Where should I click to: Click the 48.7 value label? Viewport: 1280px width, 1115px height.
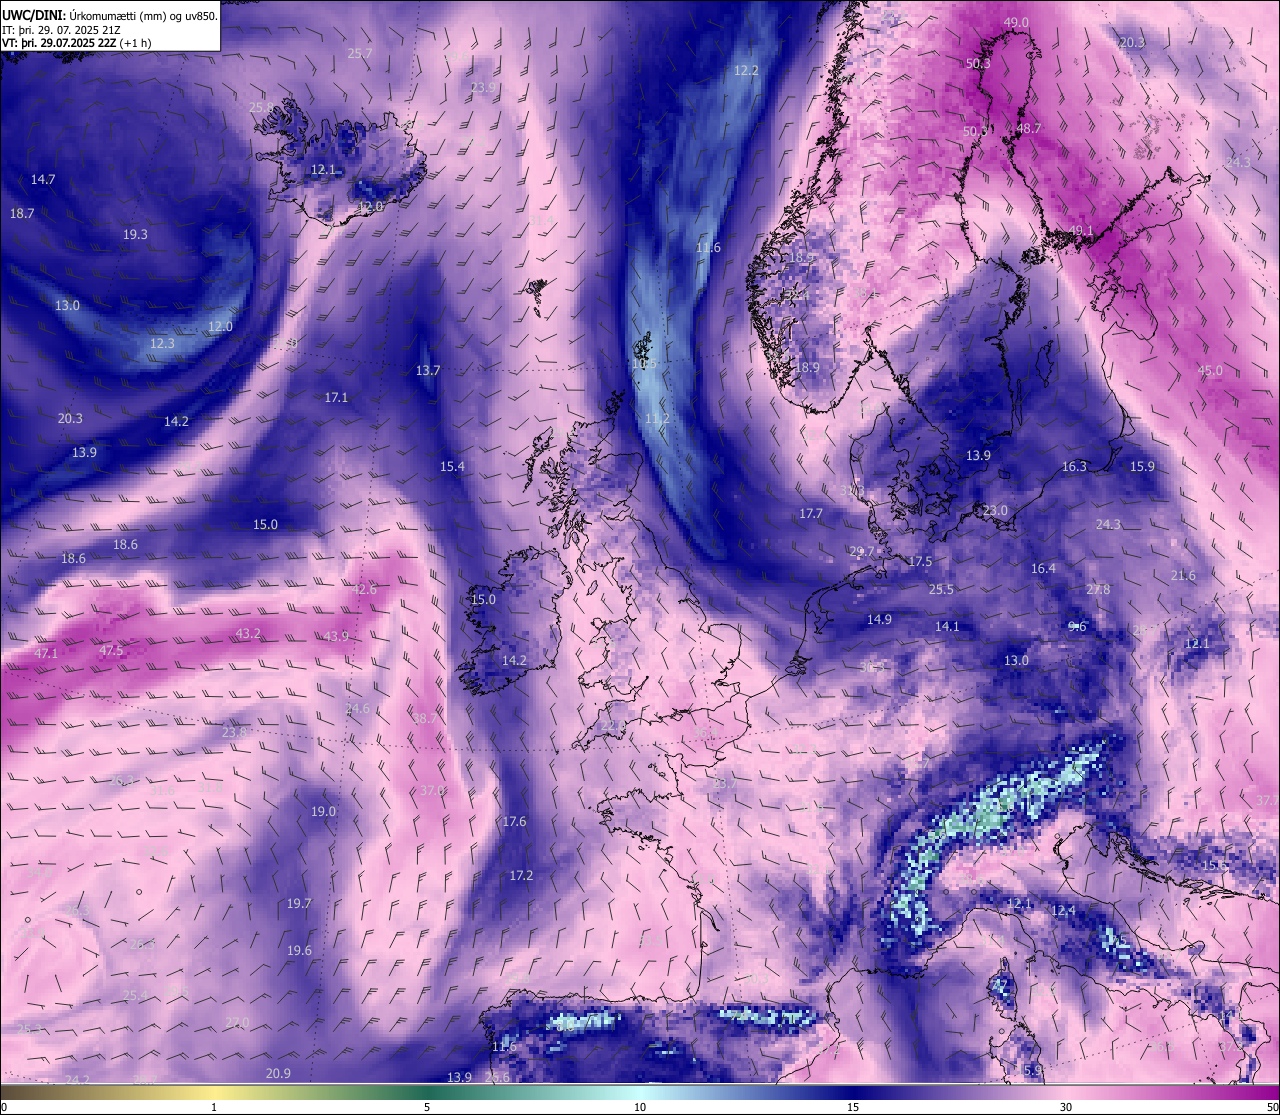1029,129
